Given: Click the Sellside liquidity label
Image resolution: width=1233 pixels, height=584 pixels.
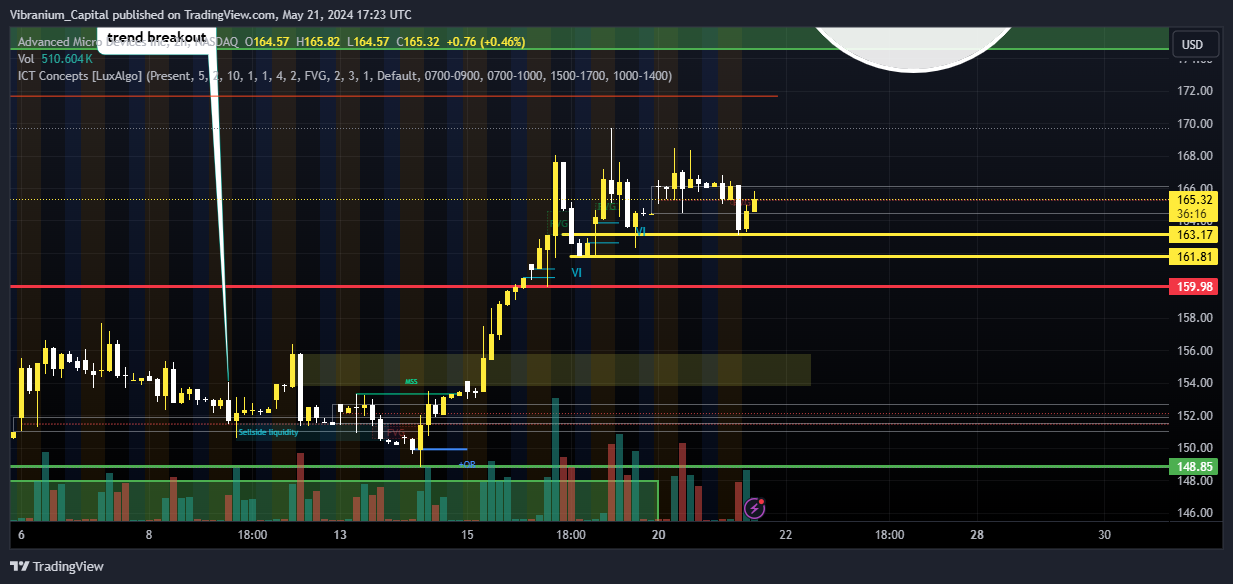Looking at the screenshot, I should [268, 433].
